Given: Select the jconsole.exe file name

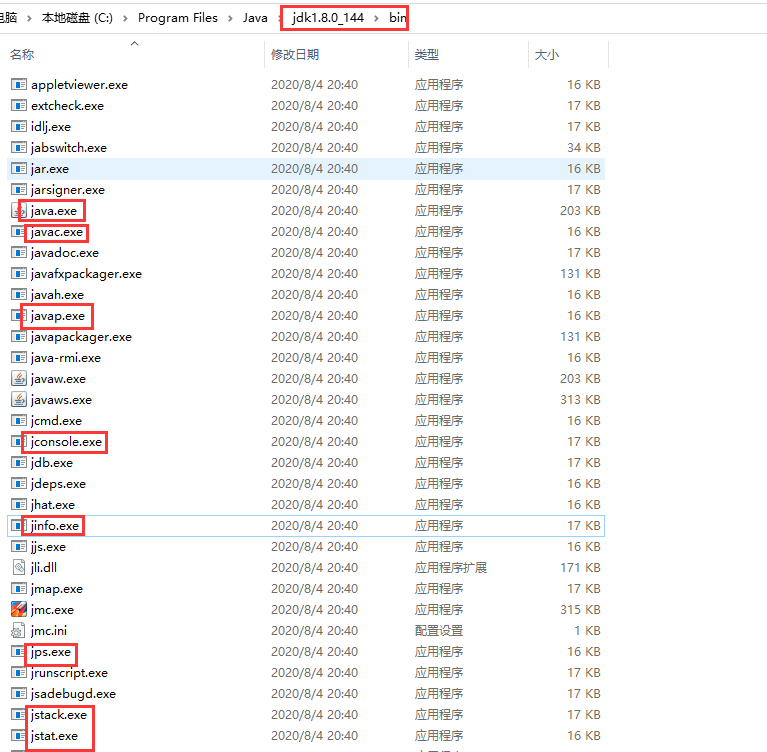Looking at the screenshot, I should point(66,442).
